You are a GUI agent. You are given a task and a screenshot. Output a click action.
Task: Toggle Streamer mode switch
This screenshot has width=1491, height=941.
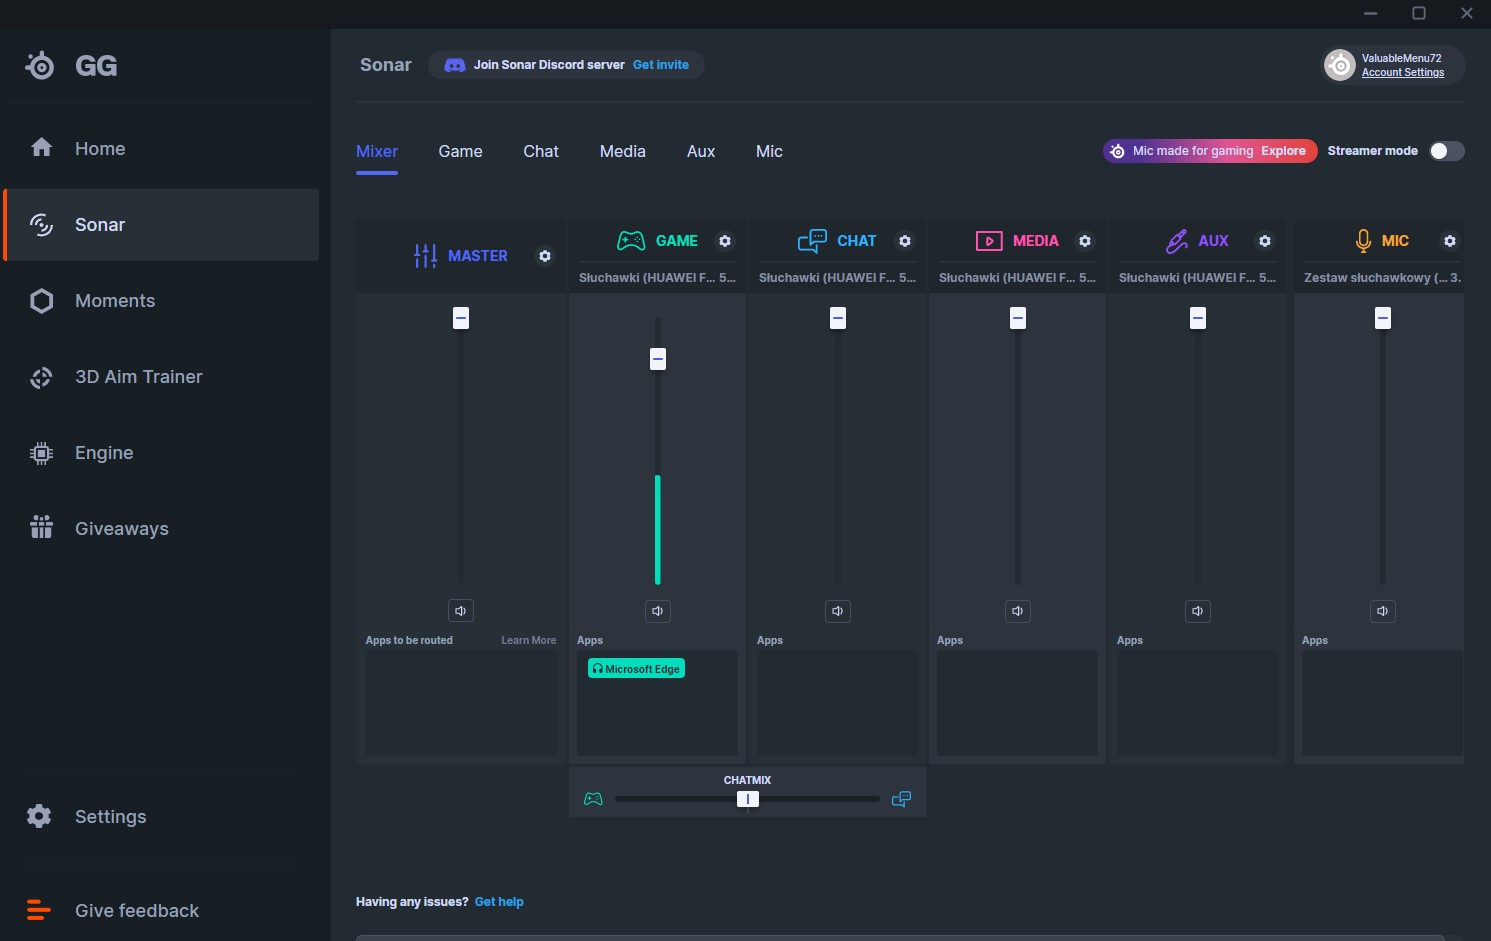[x=1446, y=151]
